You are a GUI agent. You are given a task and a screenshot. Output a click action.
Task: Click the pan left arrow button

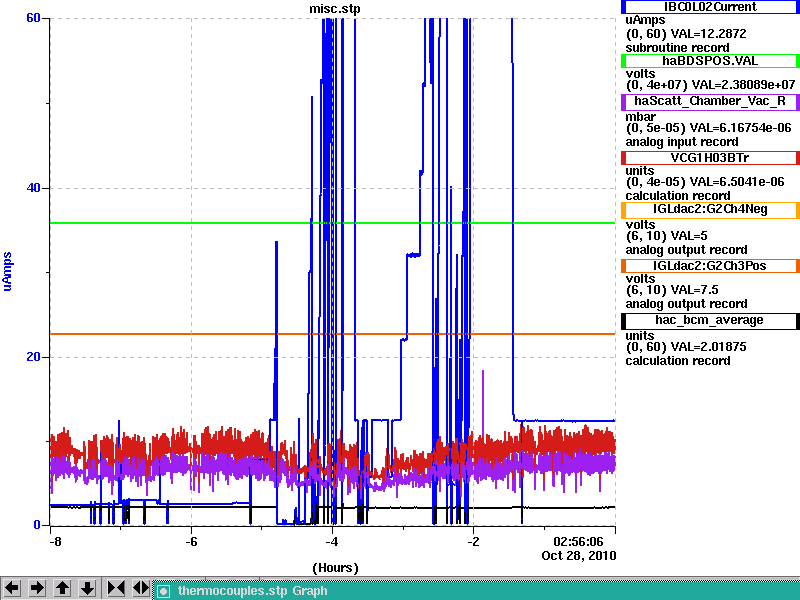(x=12, y=588)
